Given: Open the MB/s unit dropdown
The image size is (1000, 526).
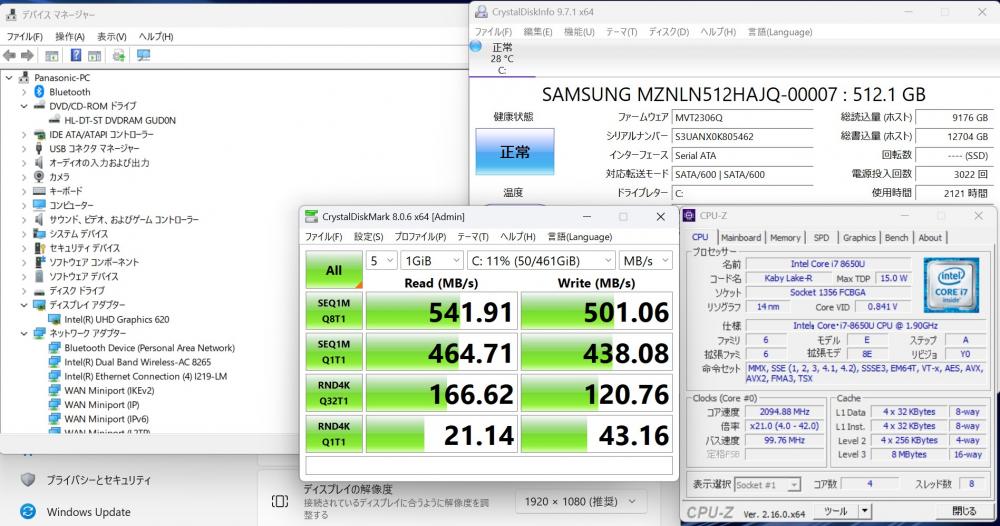Looking at the screenshot, I should [x=645, y=261].
